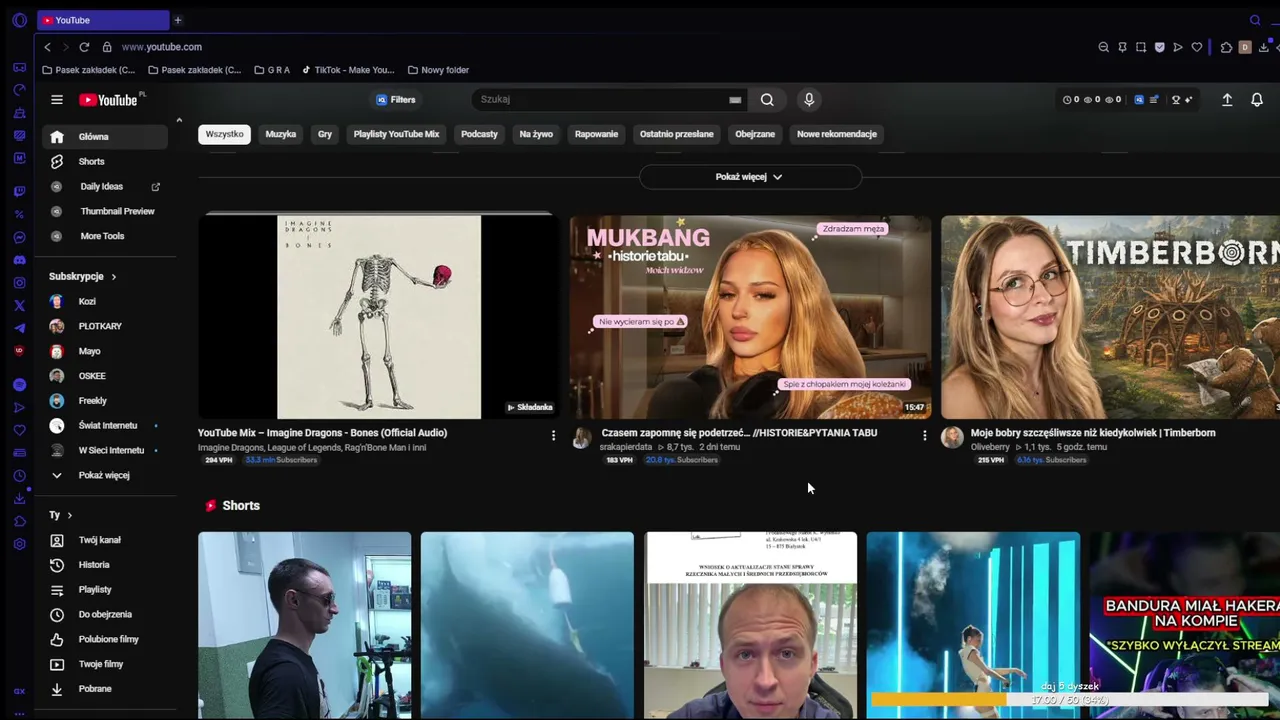
Task: Open the YouTube guide hamburger menu
Action: [57, 100]
